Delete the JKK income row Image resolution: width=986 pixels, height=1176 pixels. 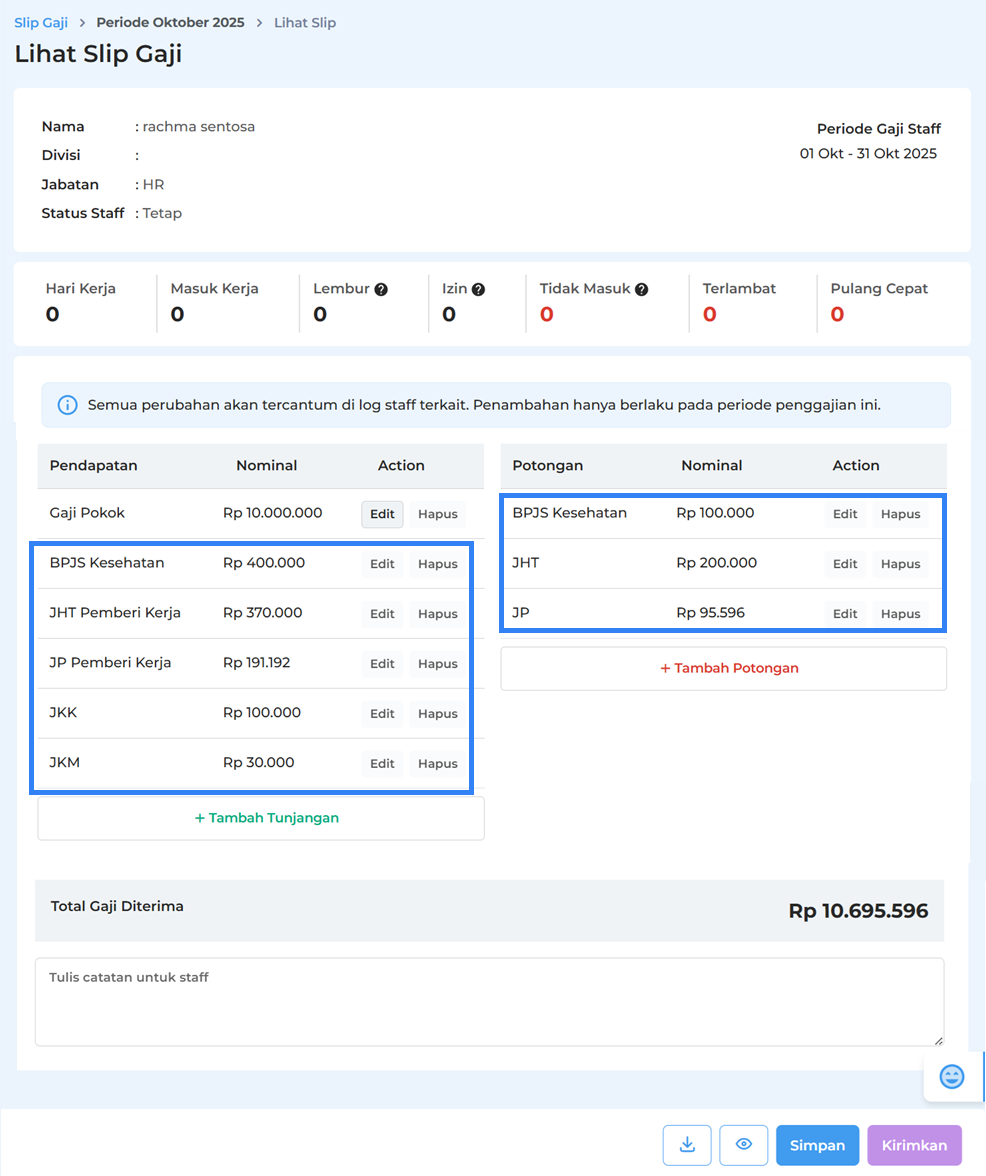437,714
